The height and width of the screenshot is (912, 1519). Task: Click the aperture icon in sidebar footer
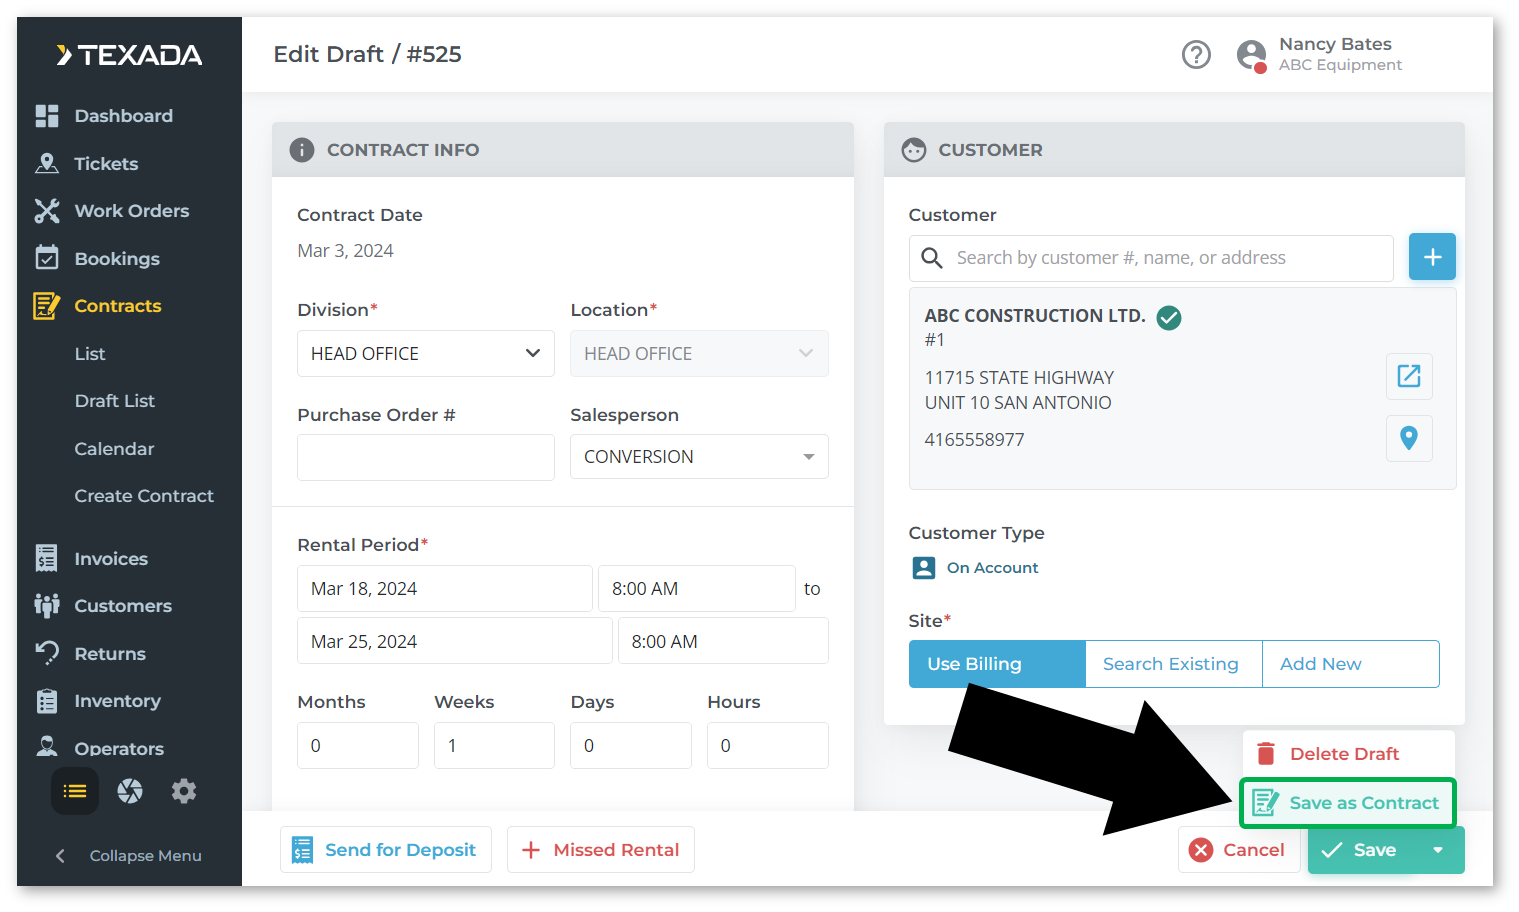(130, 791)
